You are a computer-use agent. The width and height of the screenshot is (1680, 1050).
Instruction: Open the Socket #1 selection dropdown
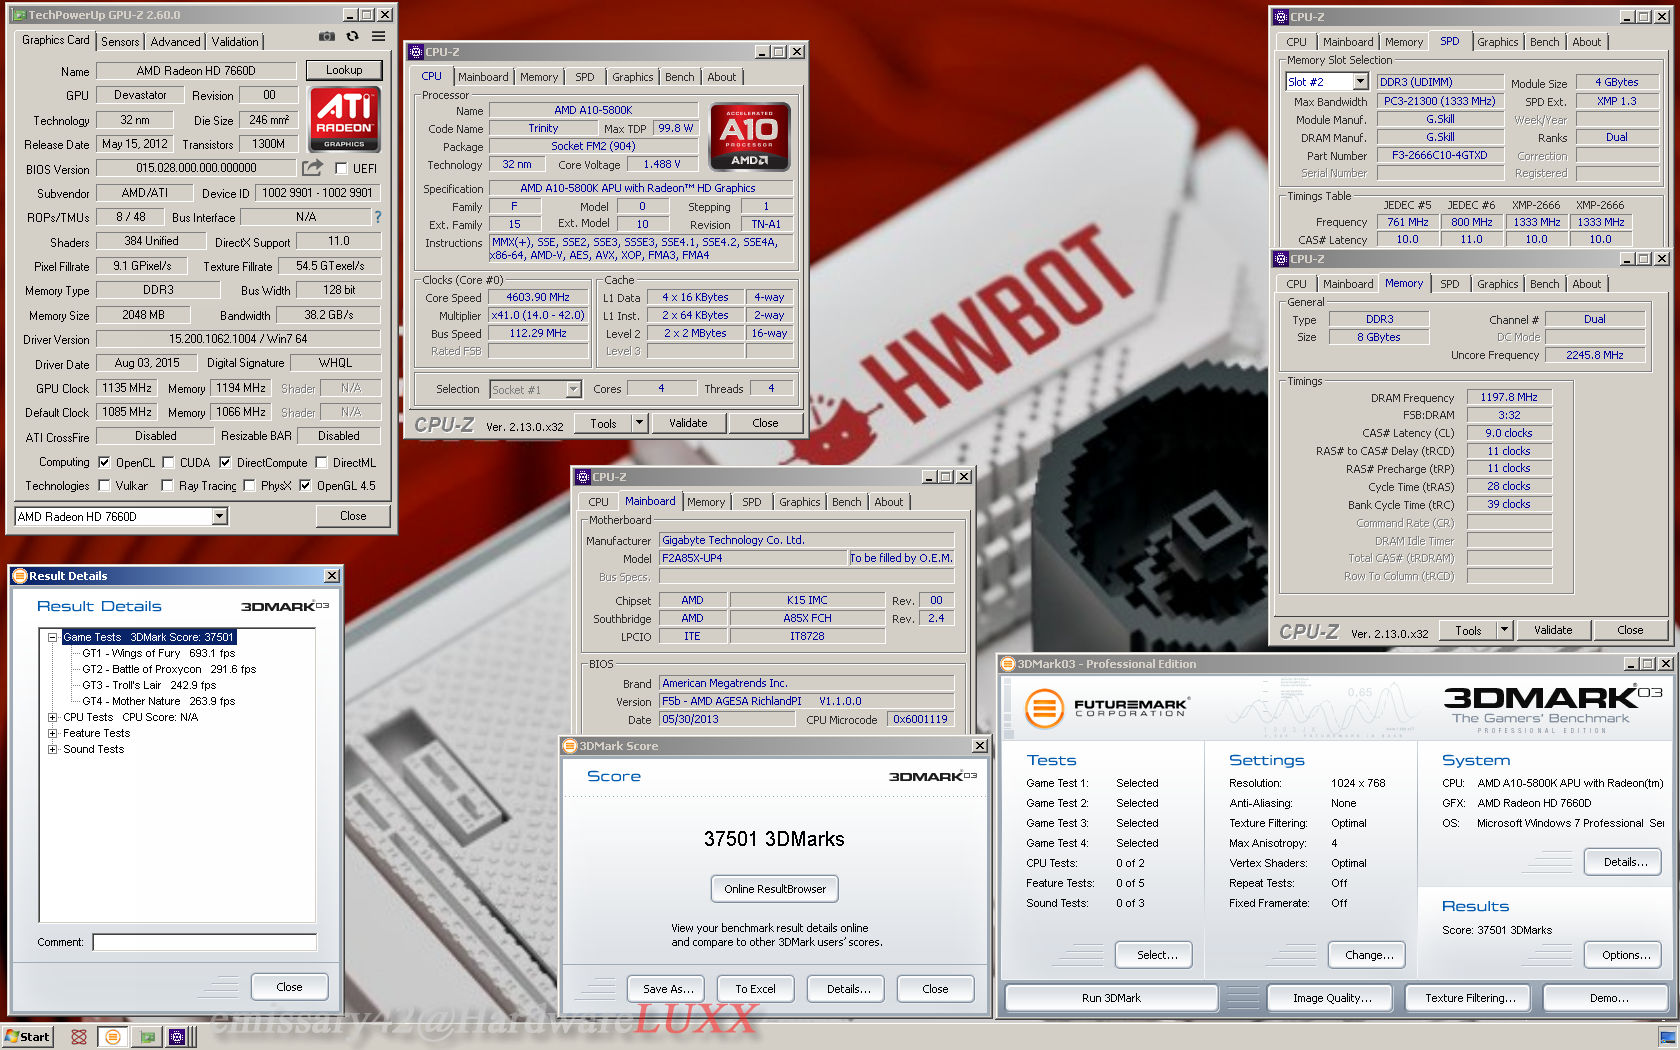[573, 390]
